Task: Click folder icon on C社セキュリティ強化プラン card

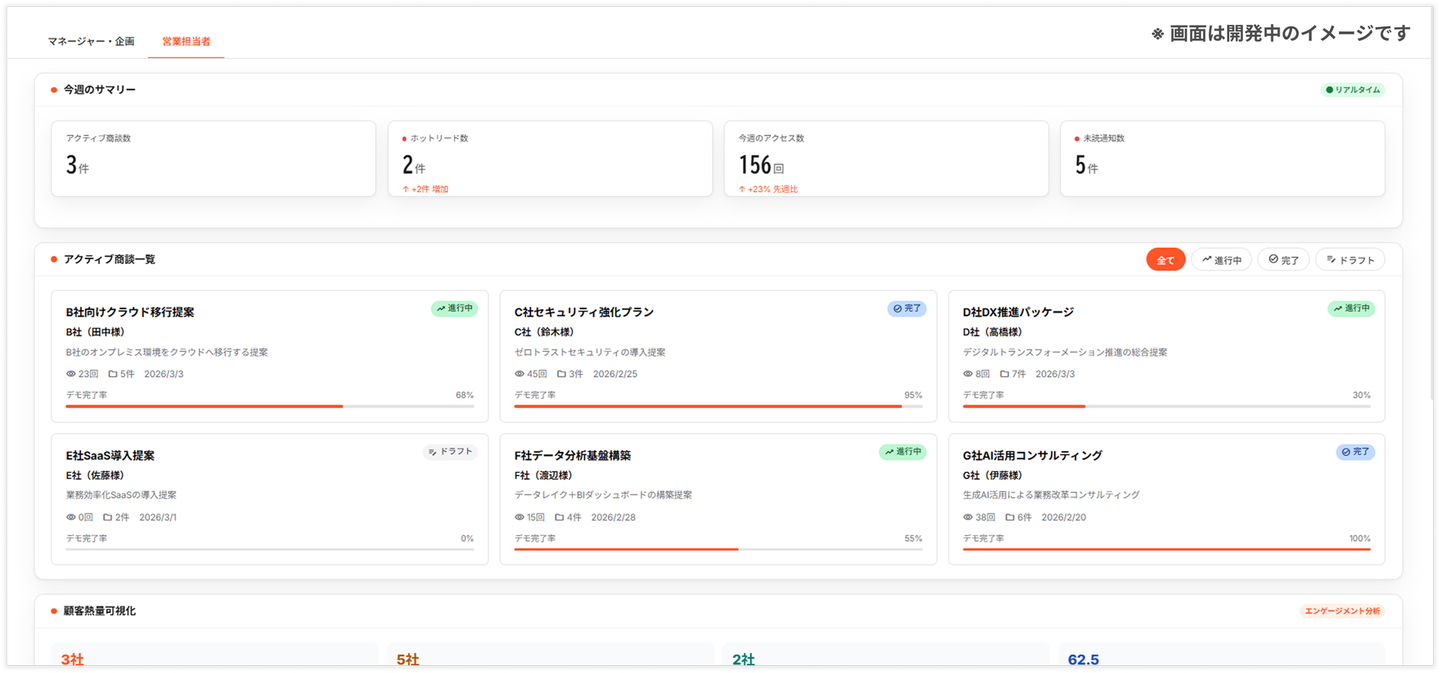Action: [x=562, y=374]
